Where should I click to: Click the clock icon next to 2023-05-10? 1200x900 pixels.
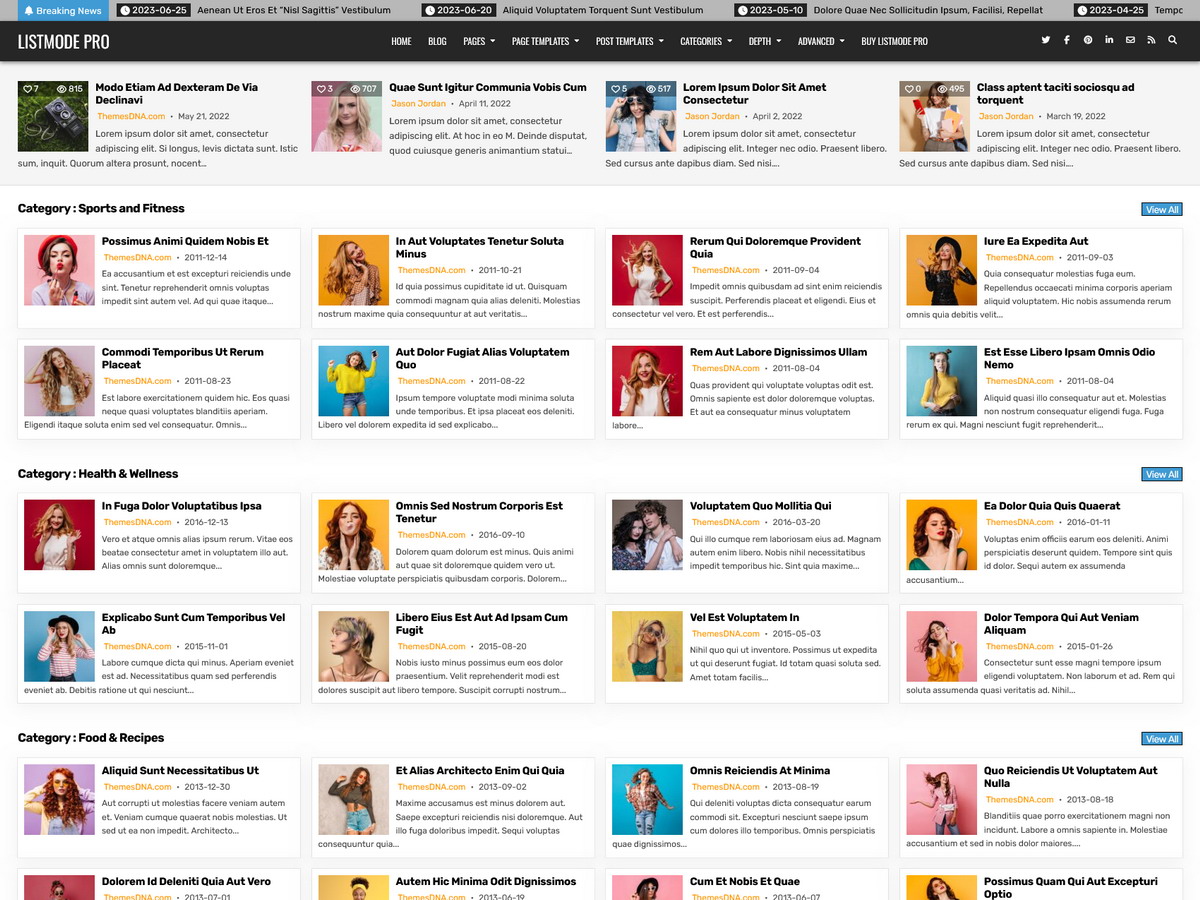[741, 10]
